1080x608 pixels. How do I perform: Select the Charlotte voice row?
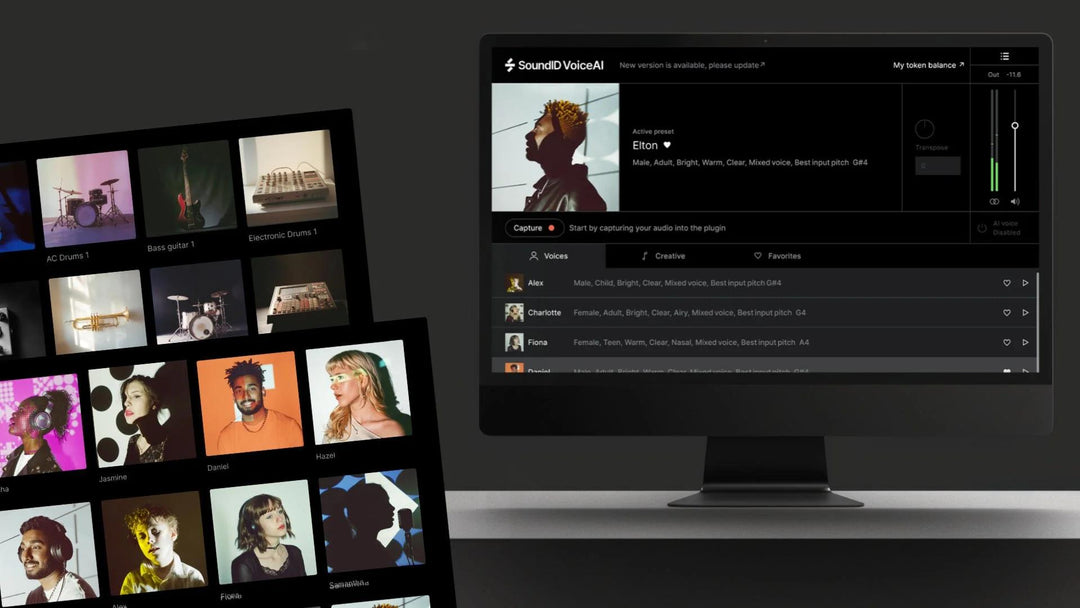tap(763, 313)
